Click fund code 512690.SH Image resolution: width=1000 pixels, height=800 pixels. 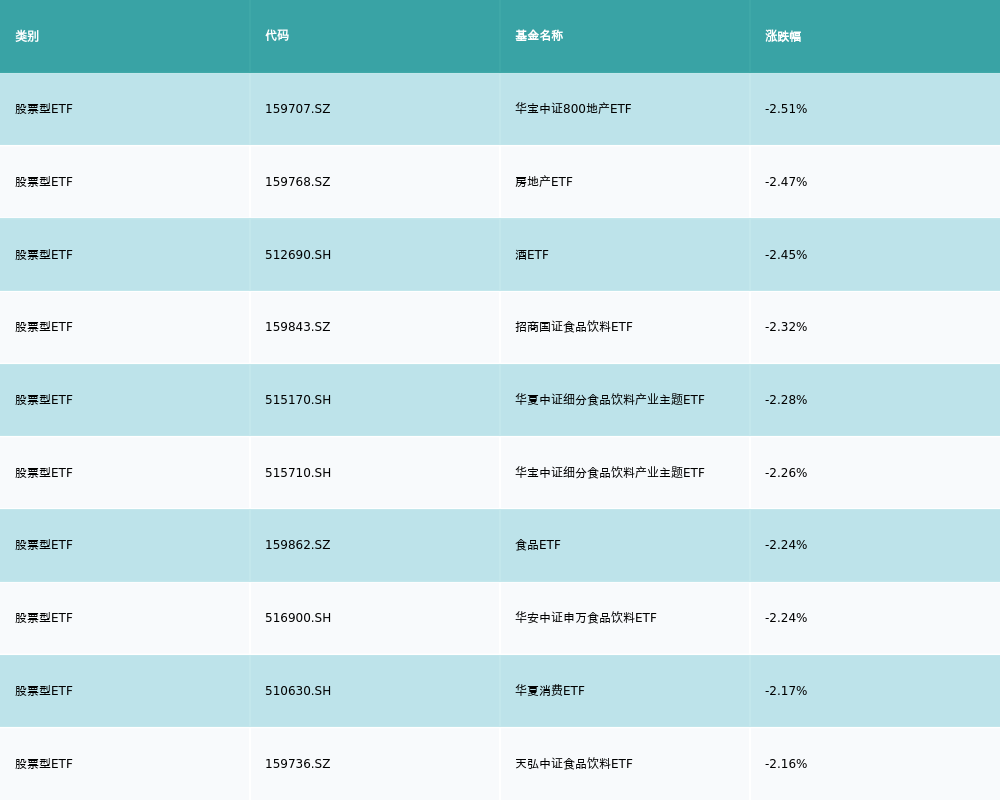[x=298, y=255]
